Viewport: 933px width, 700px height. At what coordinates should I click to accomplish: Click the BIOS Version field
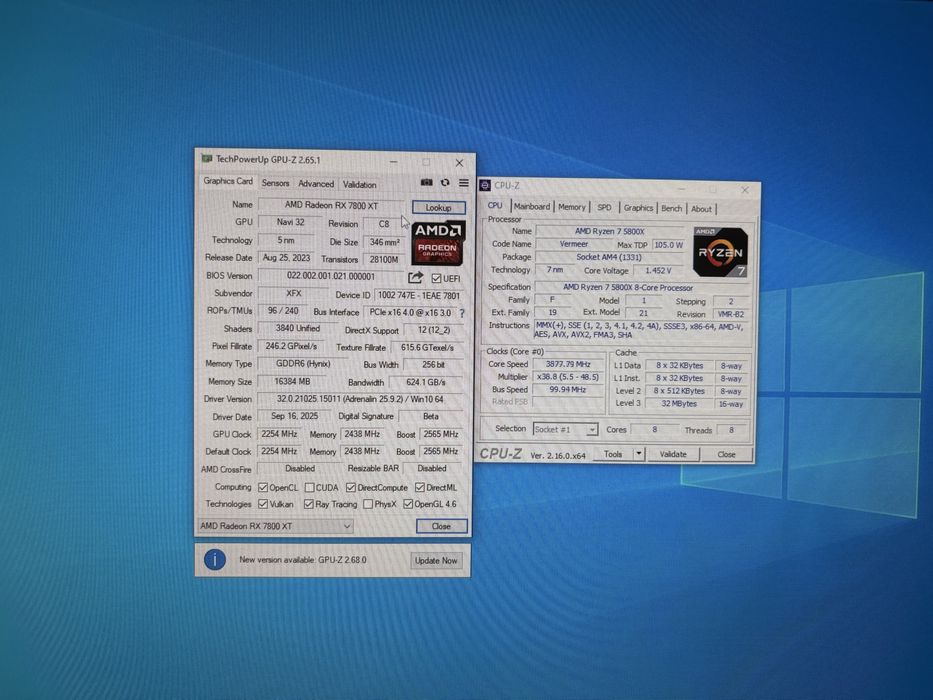click(x=331, y=276)
